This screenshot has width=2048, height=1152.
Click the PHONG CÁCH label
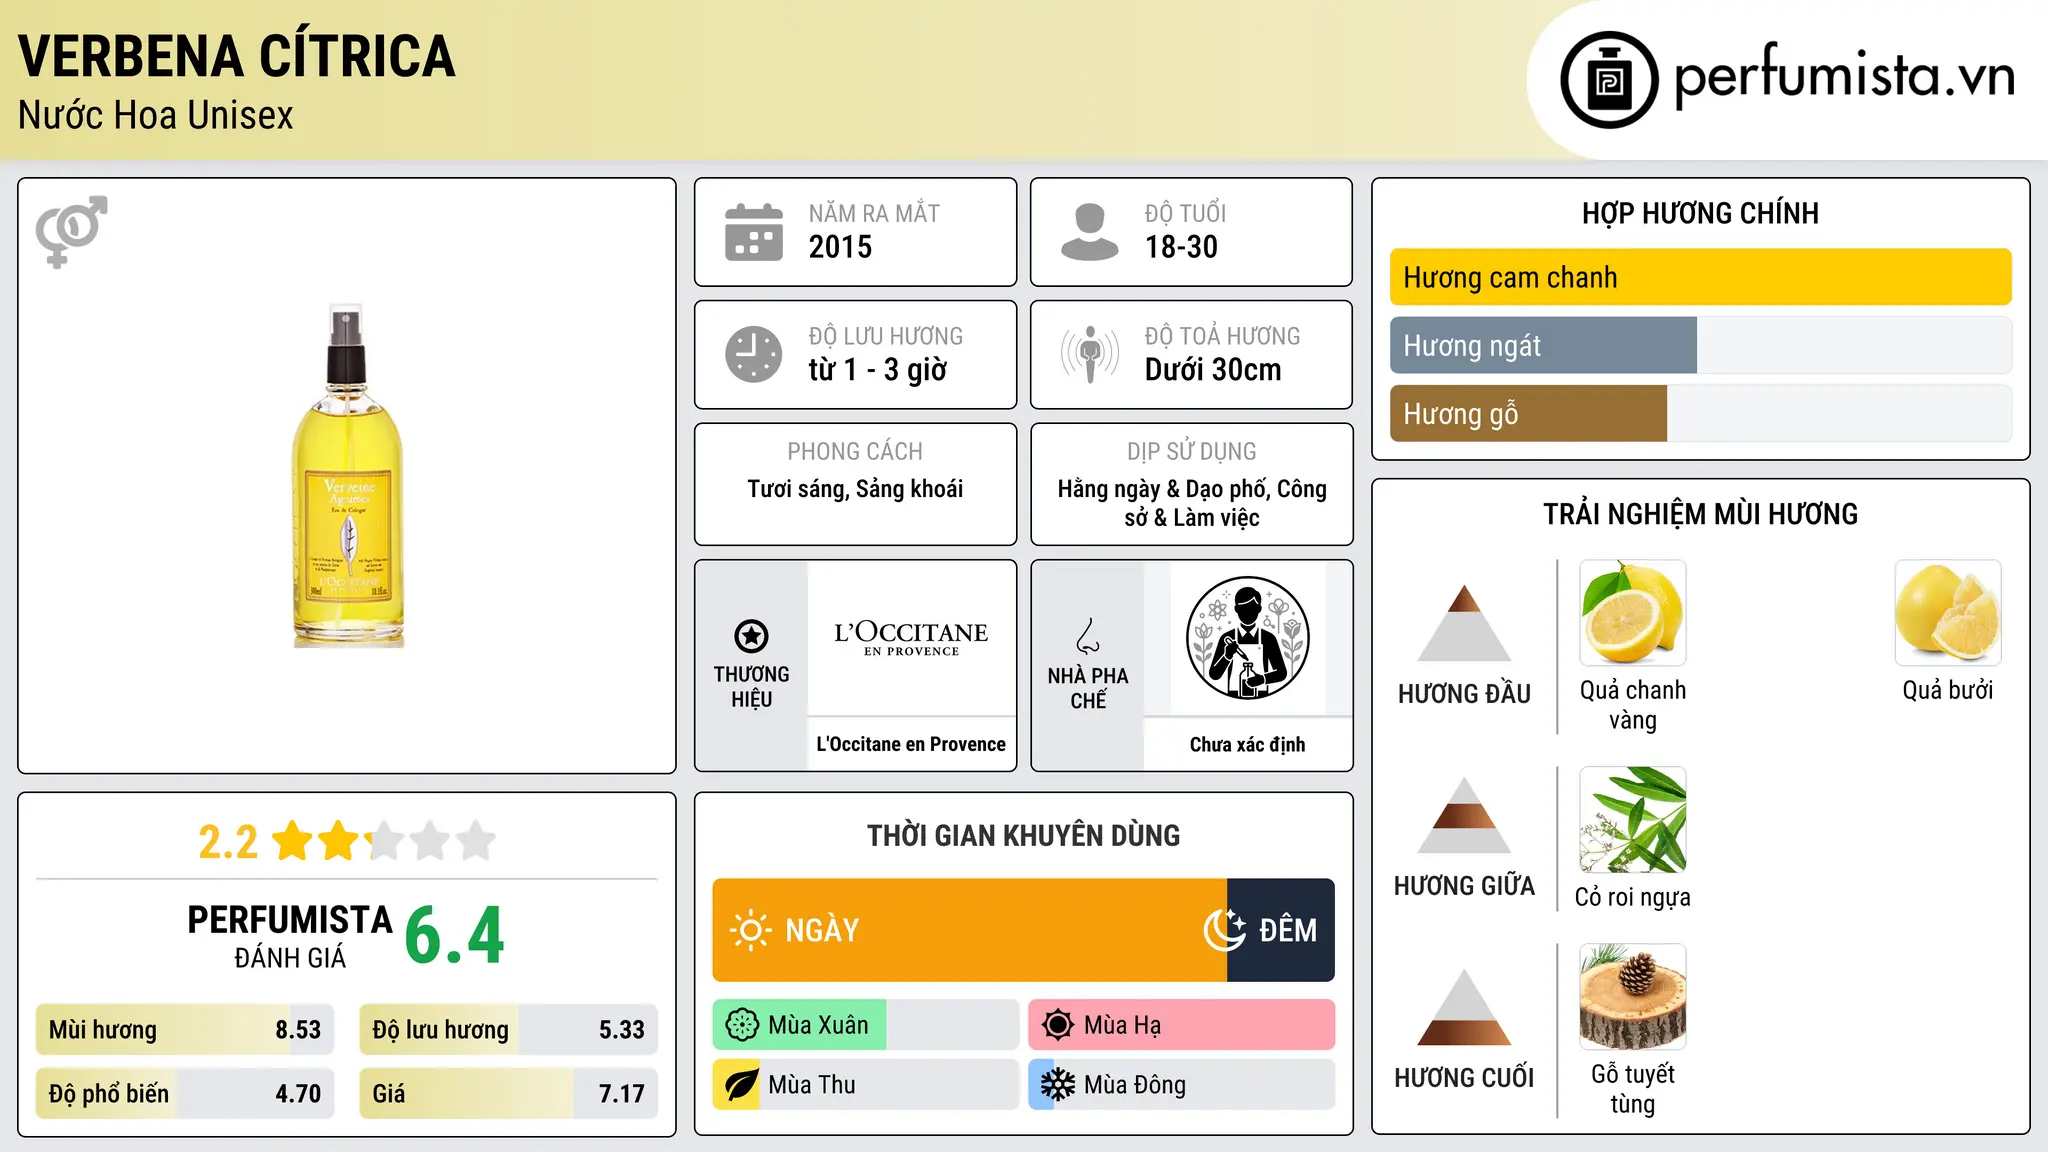pos(855,451)
